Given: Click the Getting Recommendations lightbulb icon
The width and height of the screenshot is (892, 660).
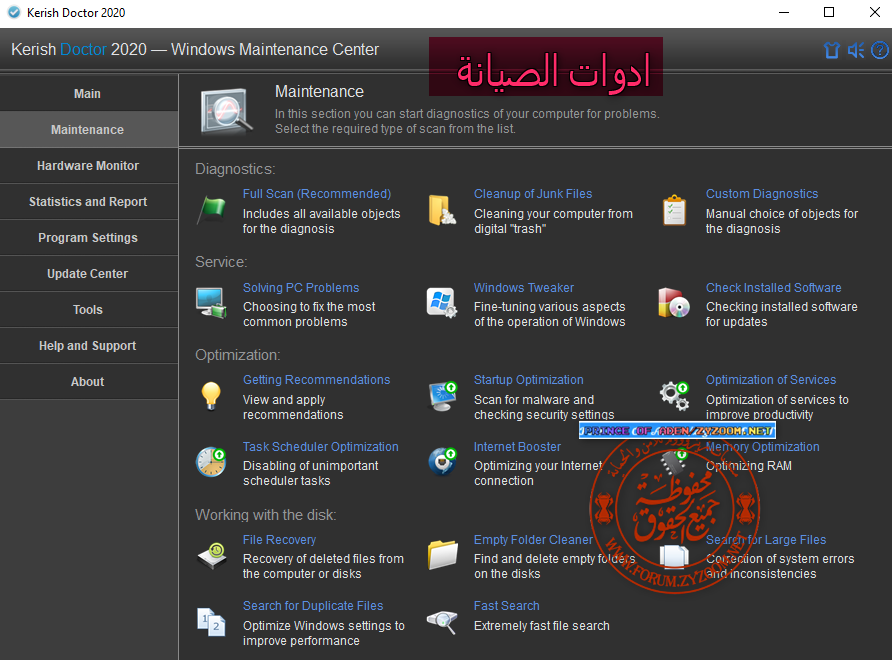Looking at the screenshot, I should 211,395.
